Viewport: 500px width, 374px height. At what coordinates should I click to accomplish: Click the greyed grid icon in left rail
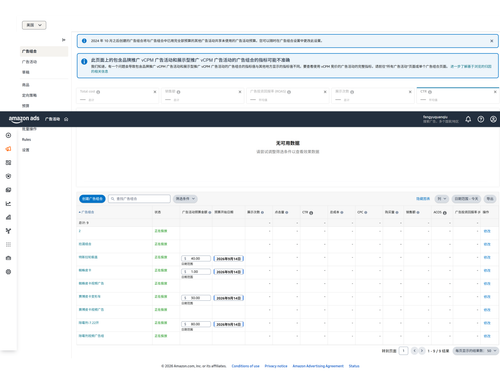click(8, 245)
